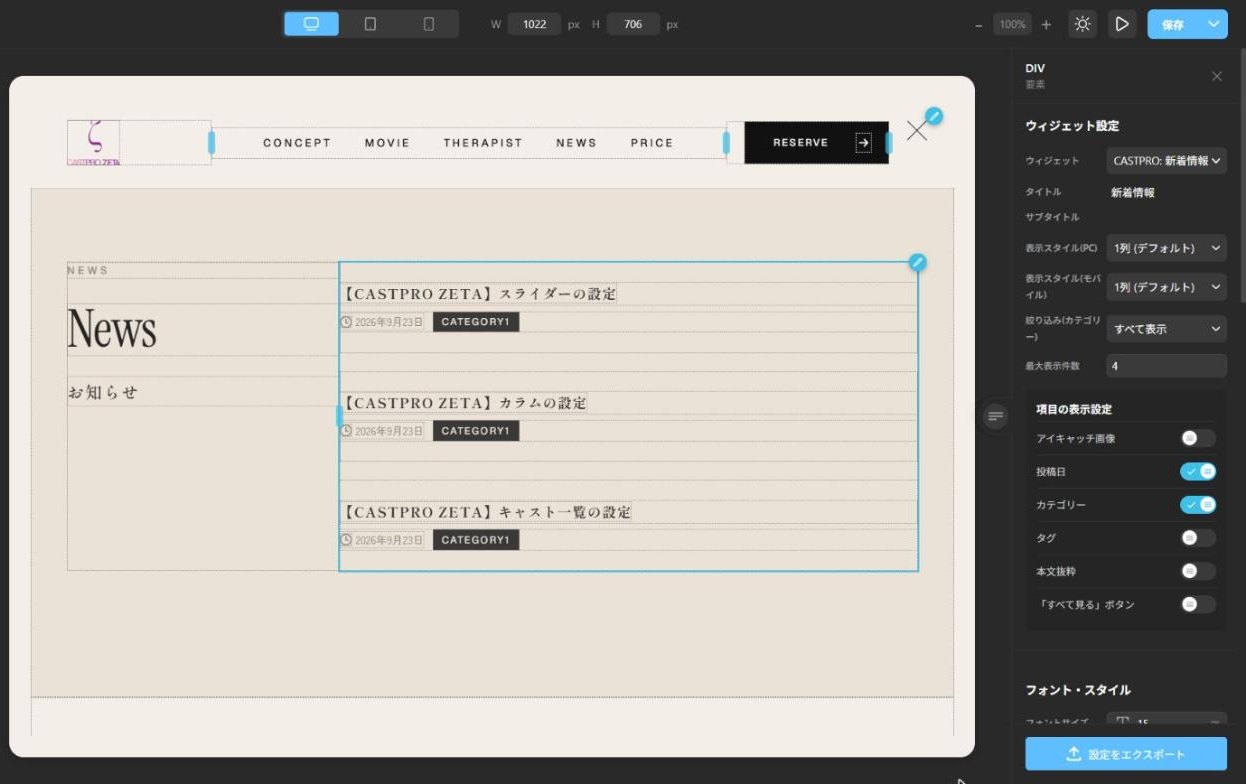Click the play preview icon
The image size is (1246, 784).
[x=1122, y=24]
